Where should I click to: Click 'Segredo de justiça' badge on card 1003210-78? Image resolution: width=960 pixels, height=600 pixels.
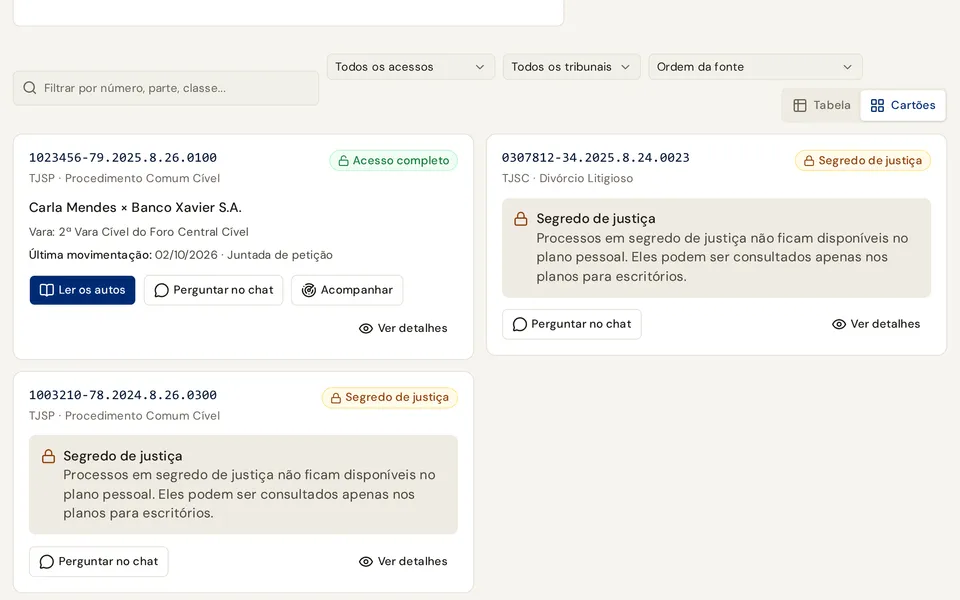coord(390,398)
